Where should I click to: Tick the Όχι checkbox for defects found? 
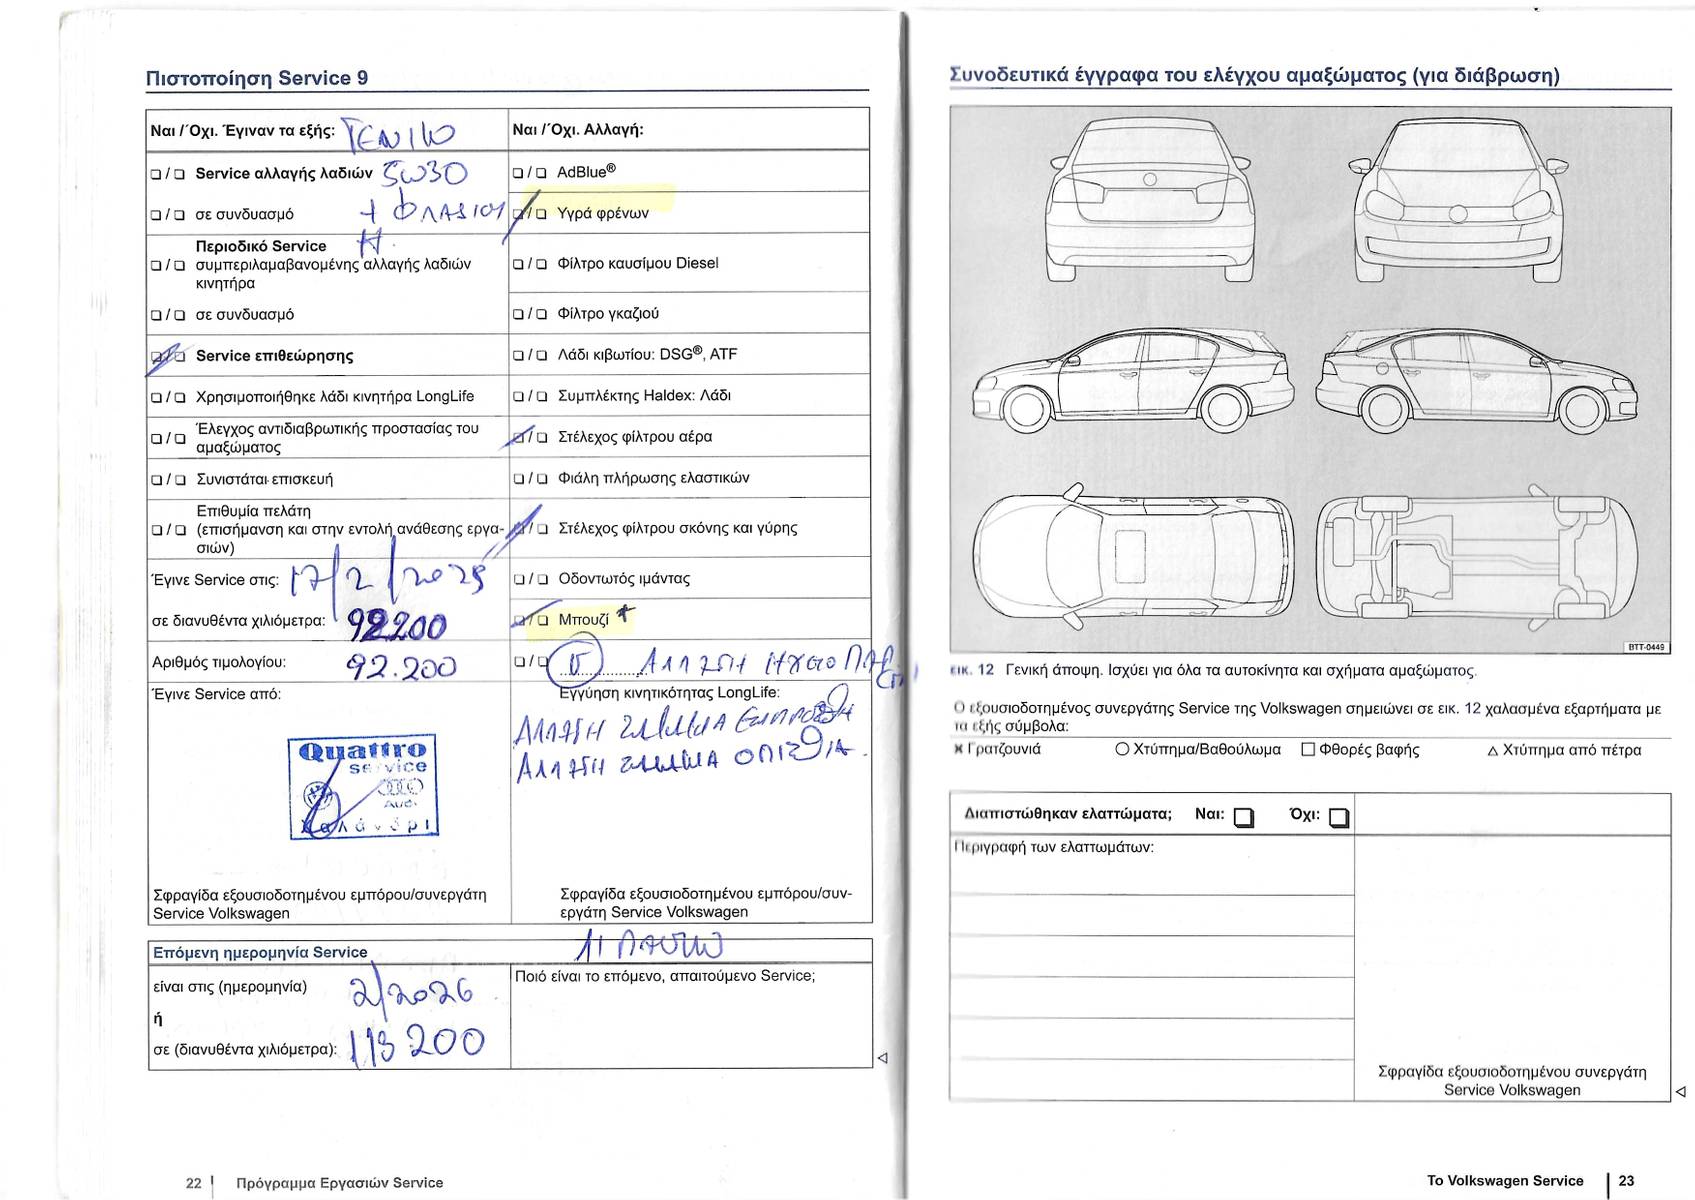pyautogui.click(x=1339, y=818)
